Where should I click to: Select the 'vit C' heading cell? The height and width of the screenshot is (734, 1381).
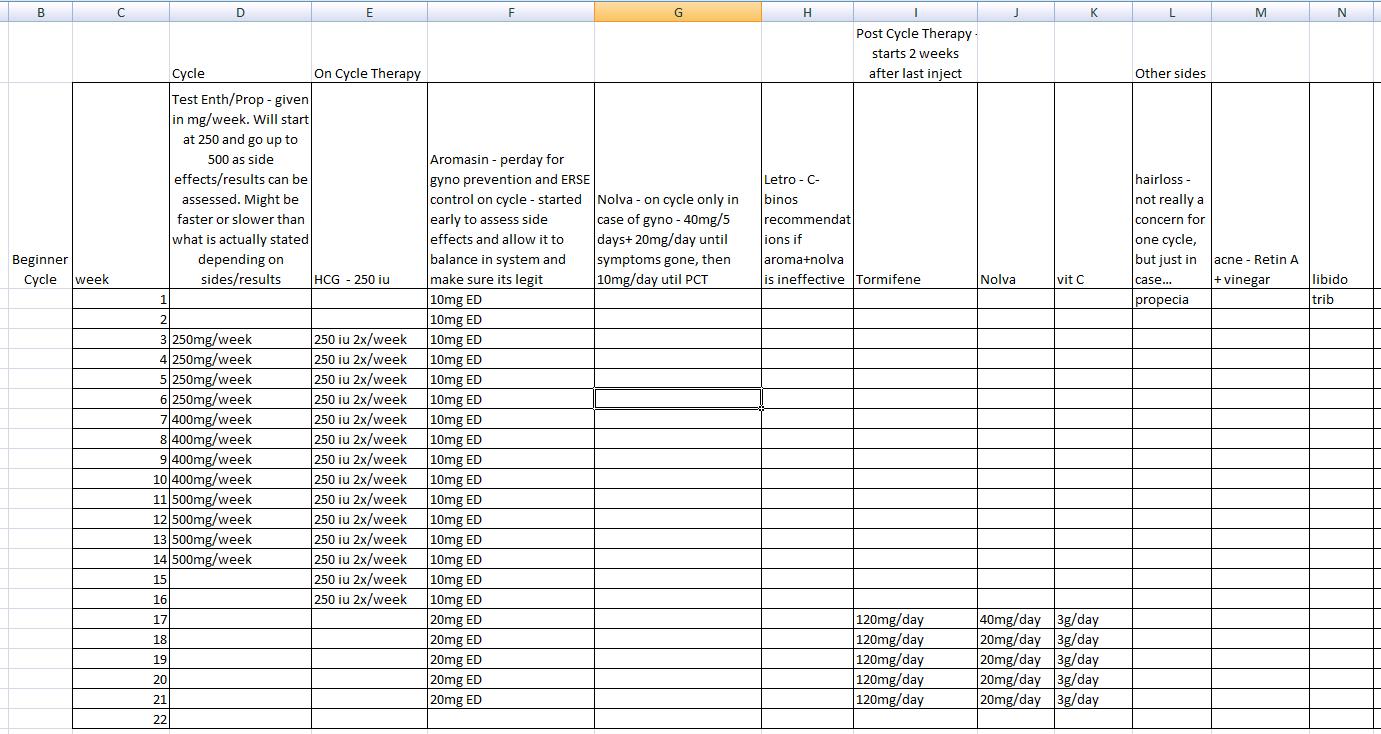(x=1093, y=279)
